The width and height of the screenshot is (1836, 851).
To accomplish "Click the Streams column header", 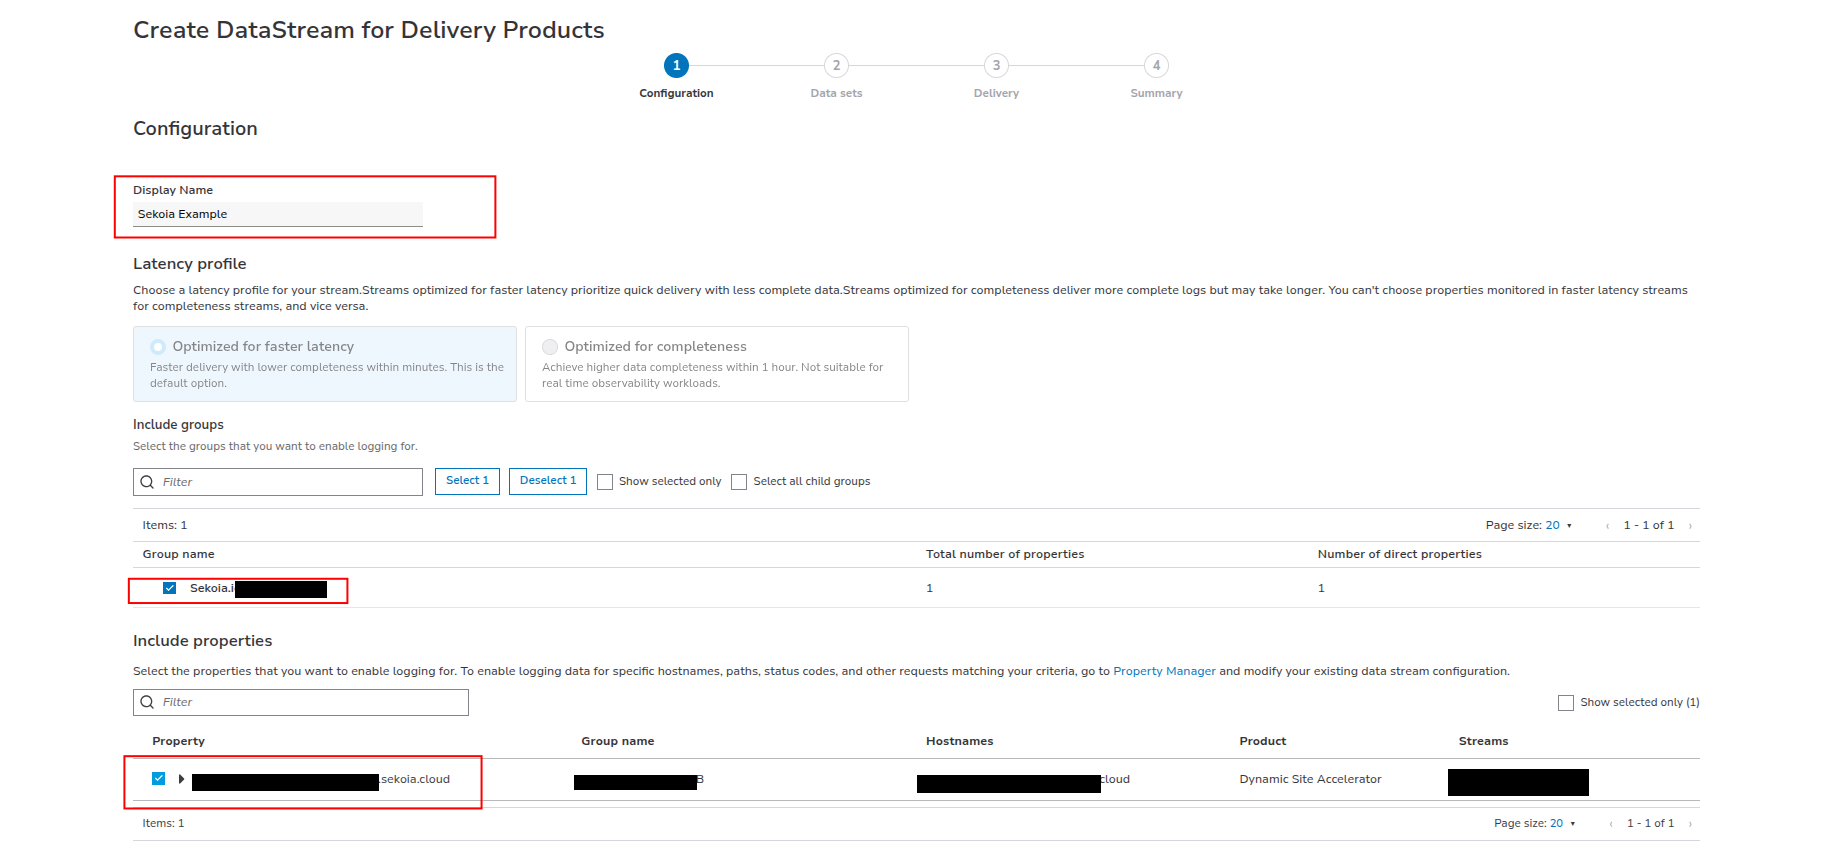I will (1484, 741).
